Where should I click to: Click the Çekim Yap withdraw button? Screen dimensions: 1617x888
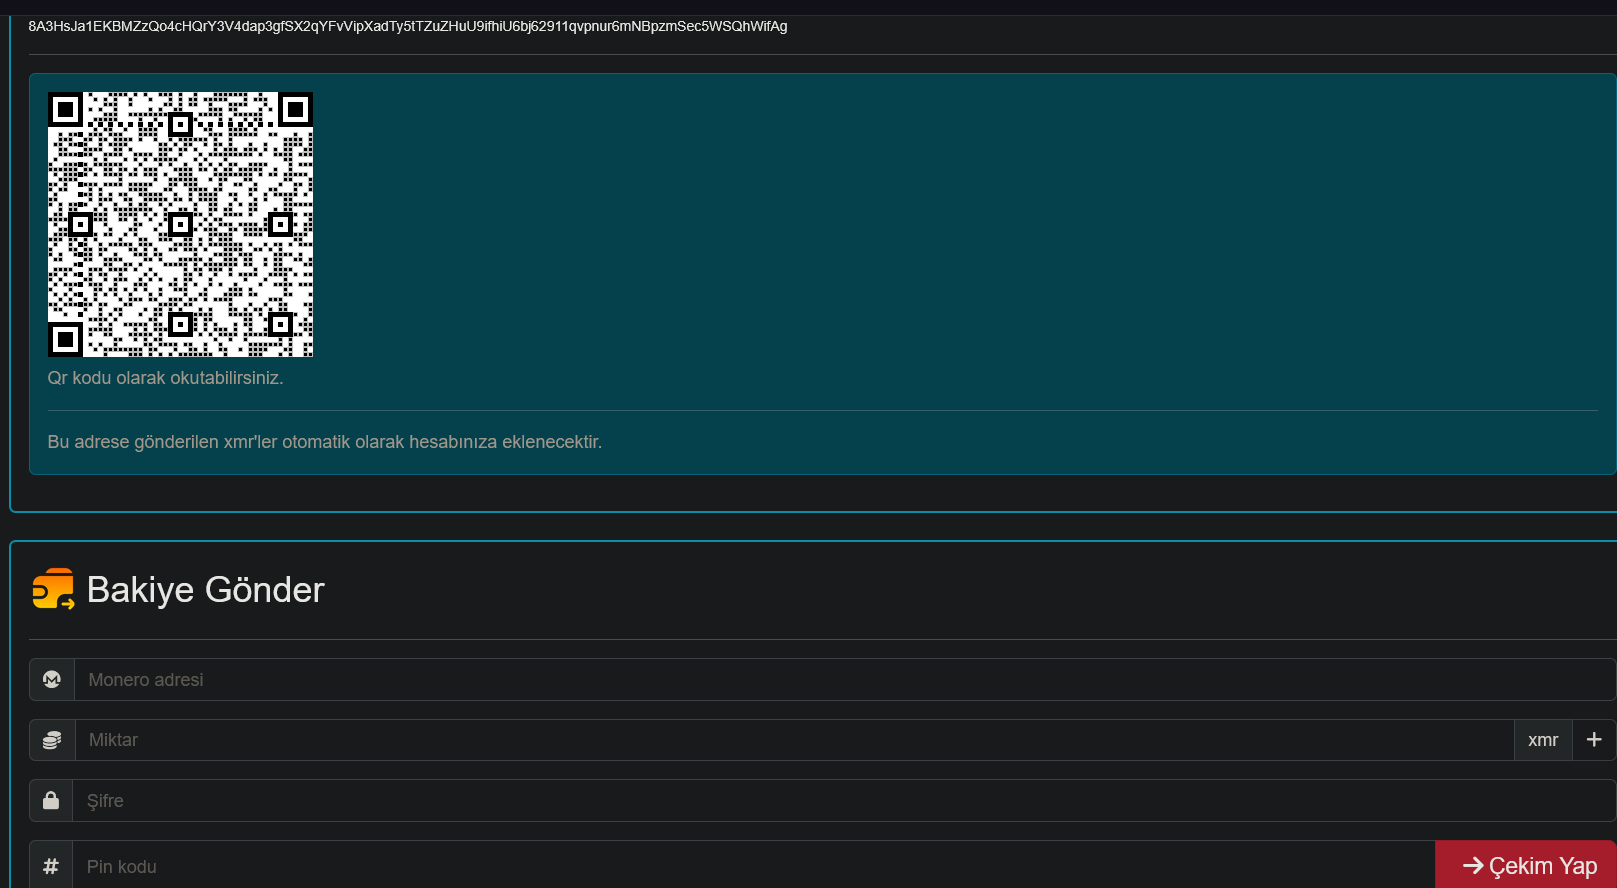click(x=1526, y=865)
